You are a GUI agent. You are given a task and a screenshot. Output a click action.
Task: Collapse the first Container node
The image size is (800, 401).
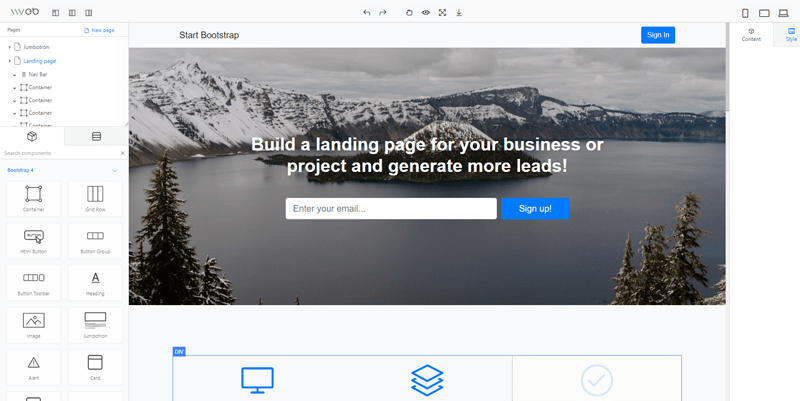click(15, 87)
